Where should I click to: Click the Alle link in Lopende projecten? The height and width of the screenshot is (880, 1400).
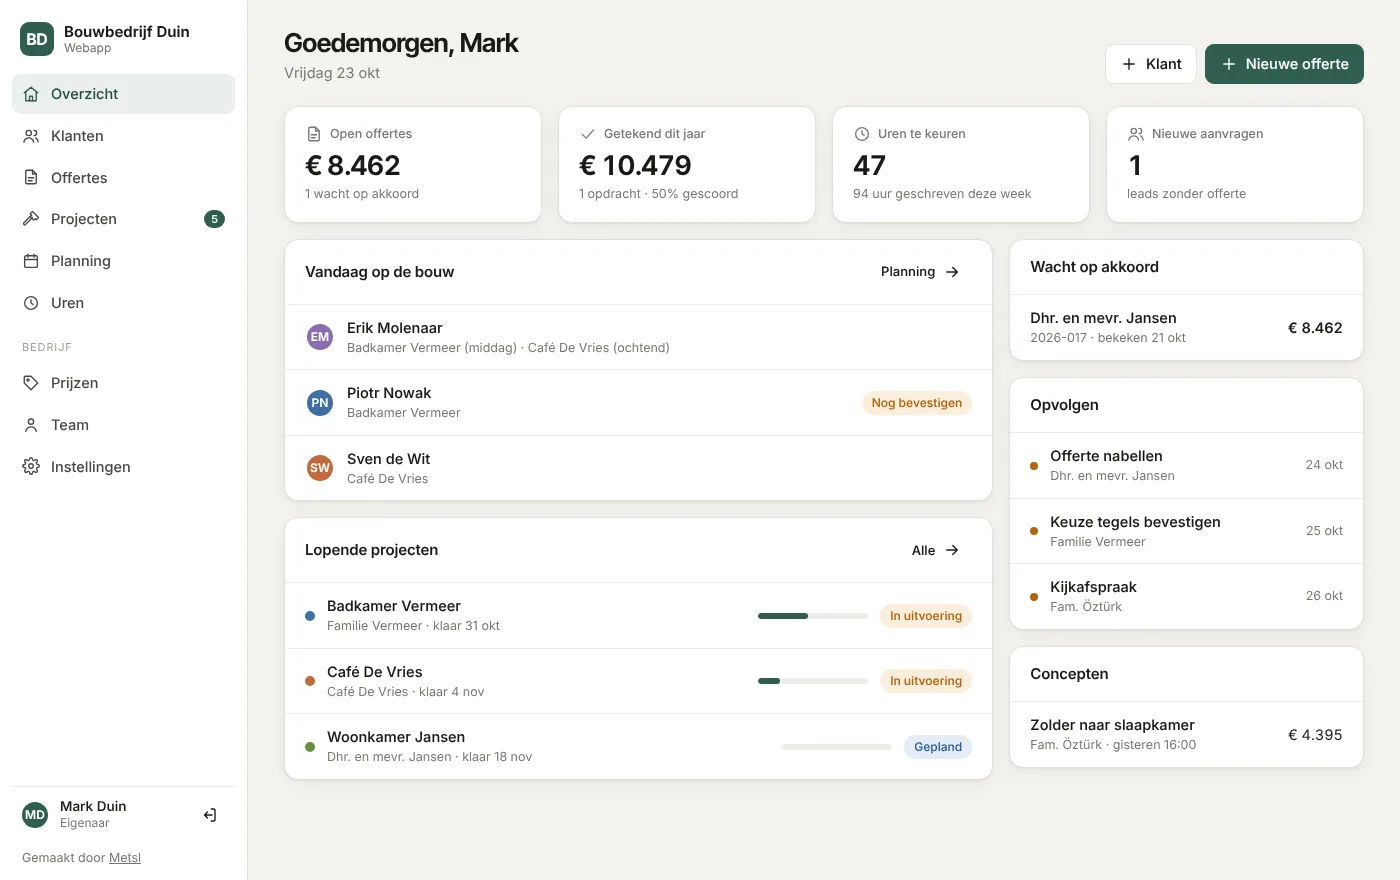935,550
